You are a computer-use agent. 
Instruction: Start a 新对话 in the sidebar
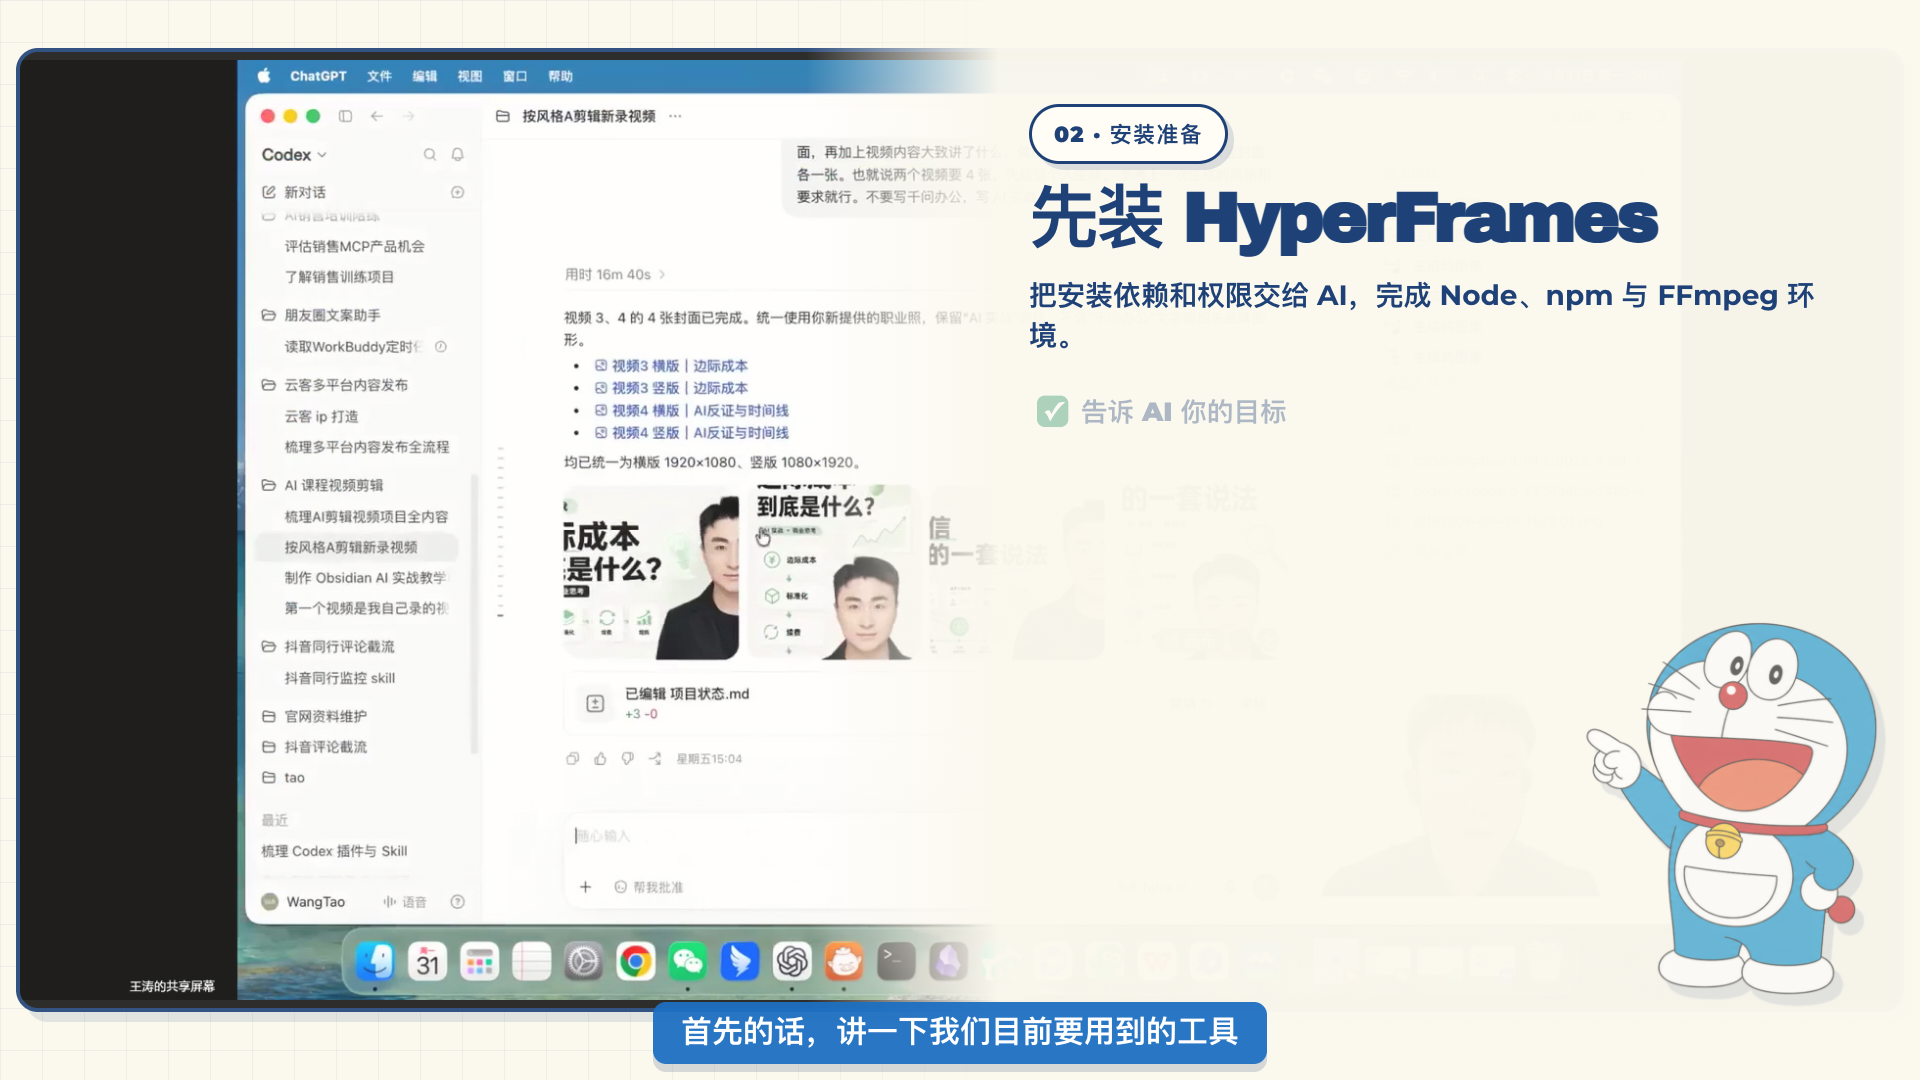tap(305, 192)
